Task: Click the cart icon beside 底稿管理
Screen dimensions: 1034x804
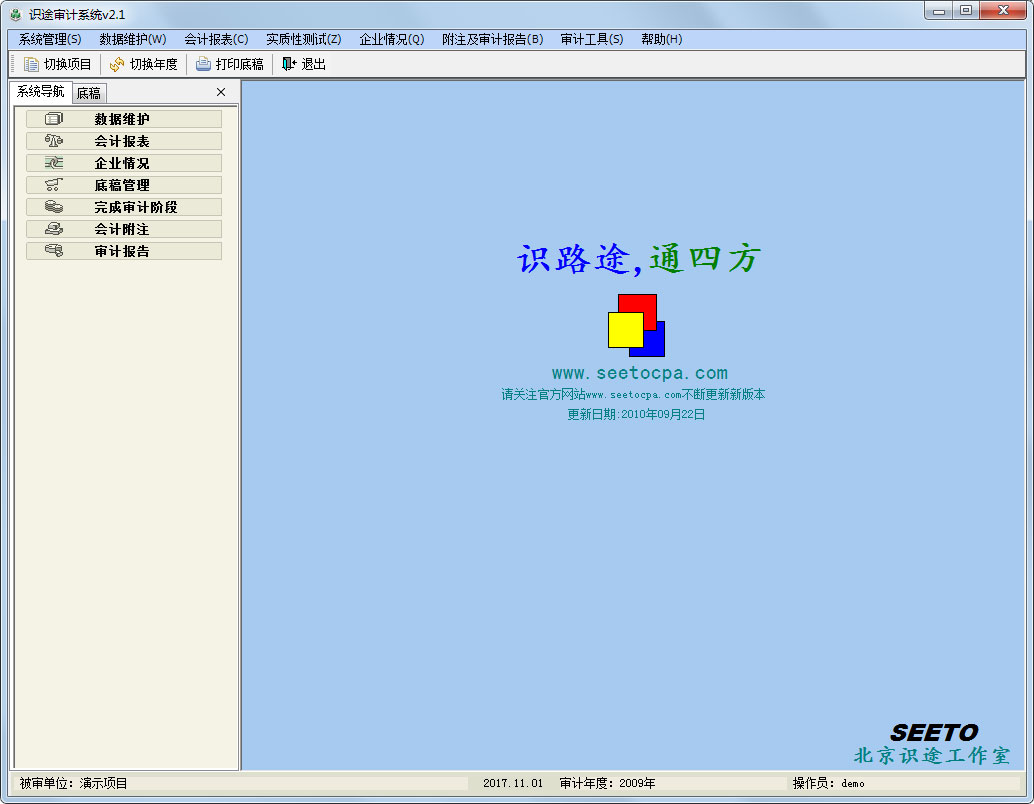Action: (54, 185)
